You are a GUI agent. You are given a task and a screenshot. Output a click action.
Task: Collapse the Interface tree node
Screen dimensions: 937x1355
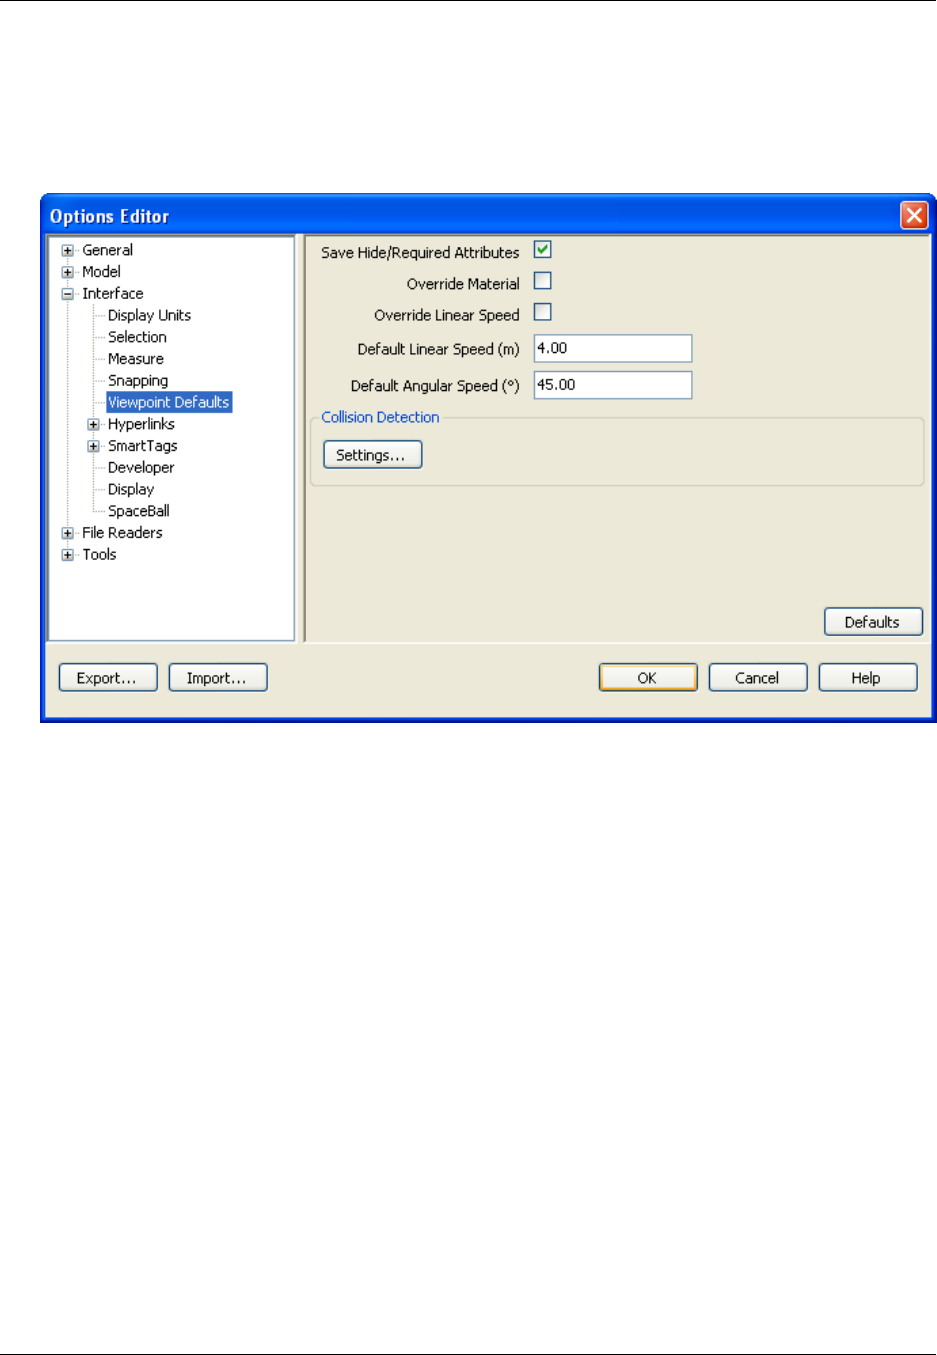(x=68, y=294)
